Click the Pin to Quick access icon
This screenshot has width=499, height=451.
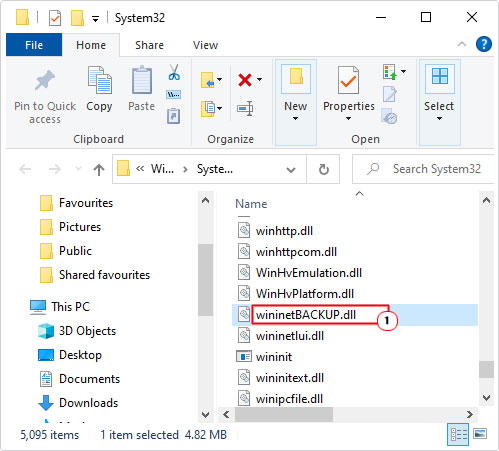click(45, 80)
